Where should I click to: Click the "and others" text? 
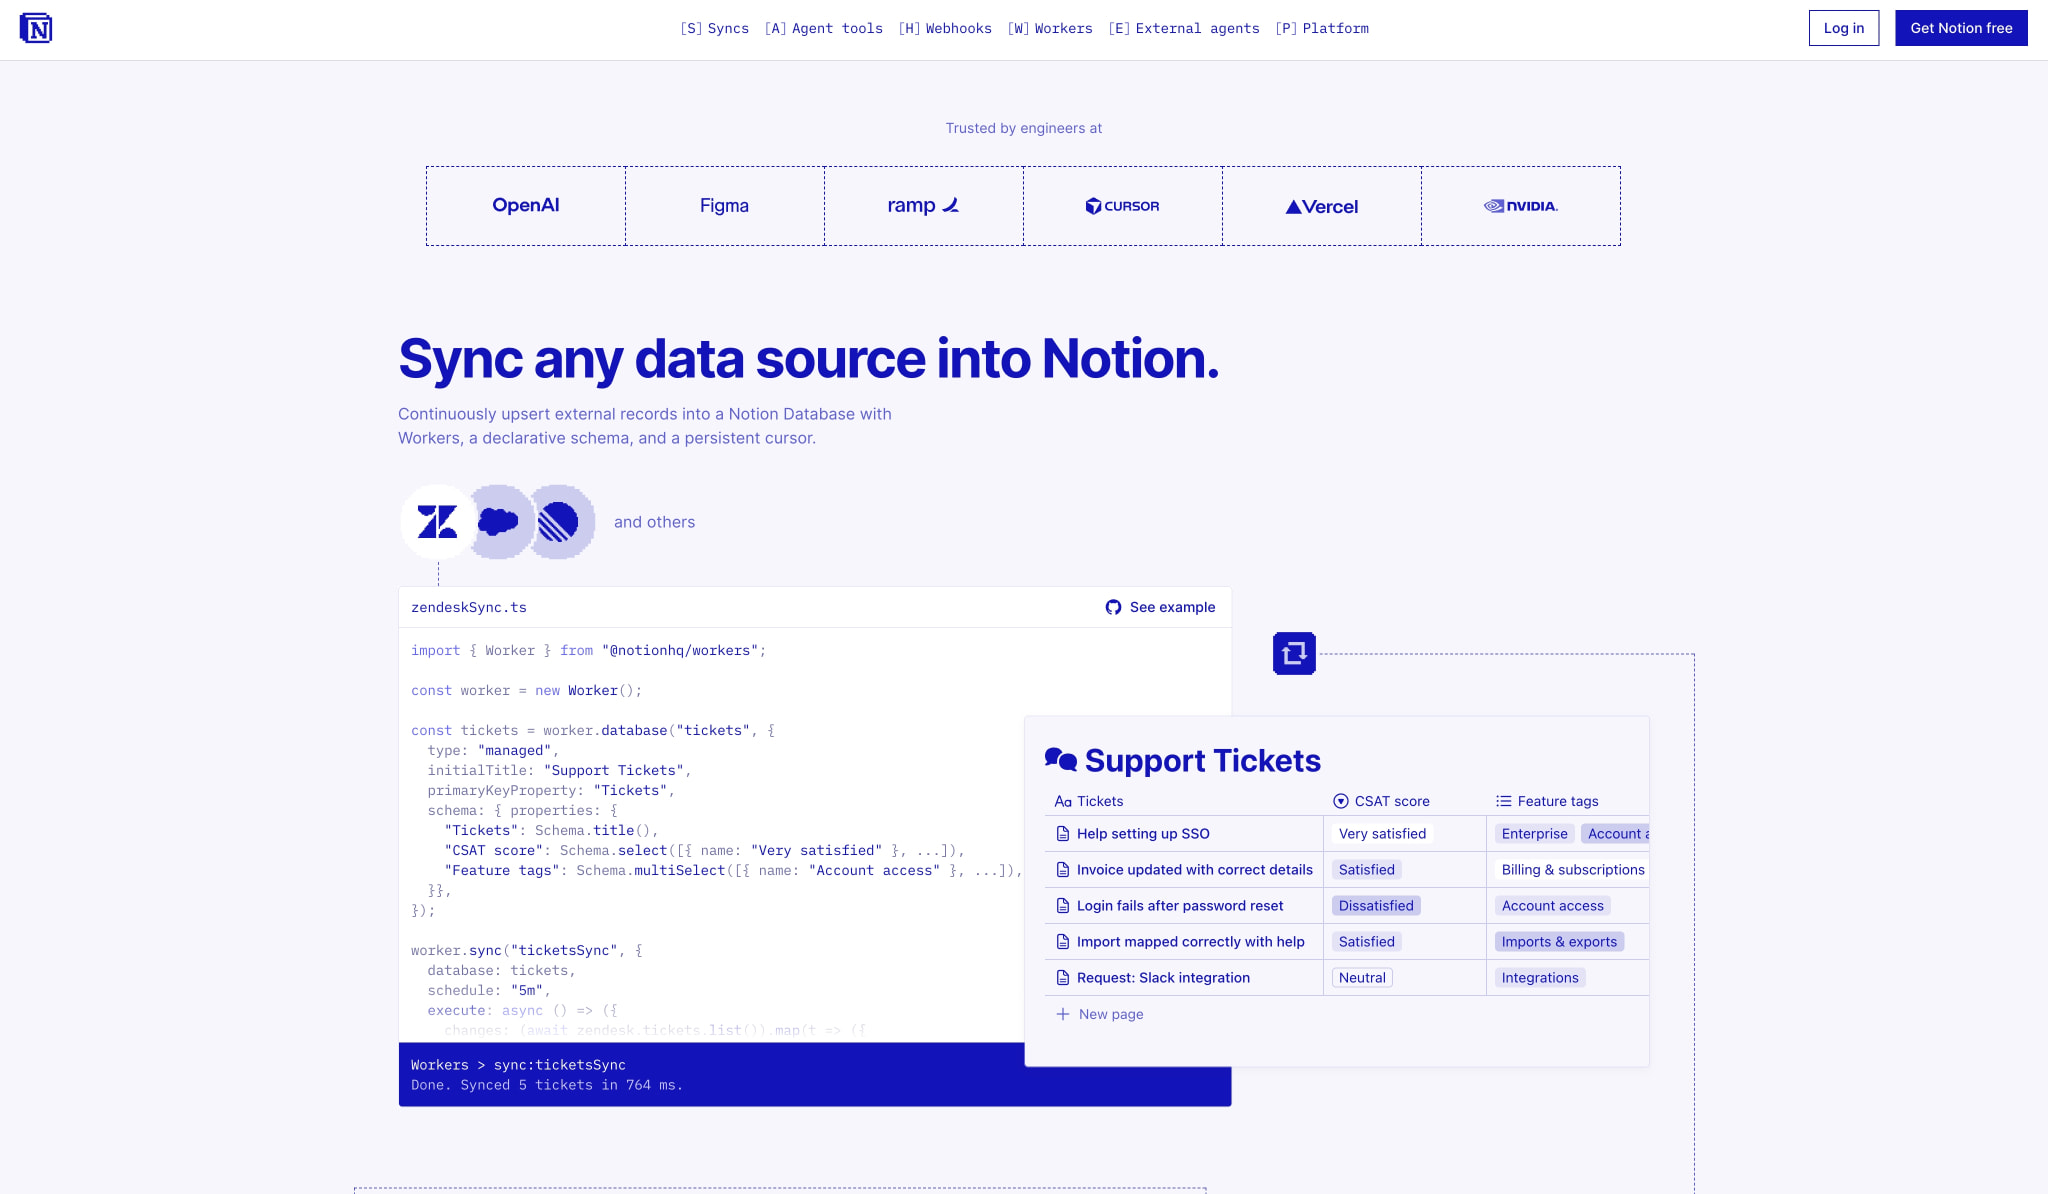coord(654,522)
